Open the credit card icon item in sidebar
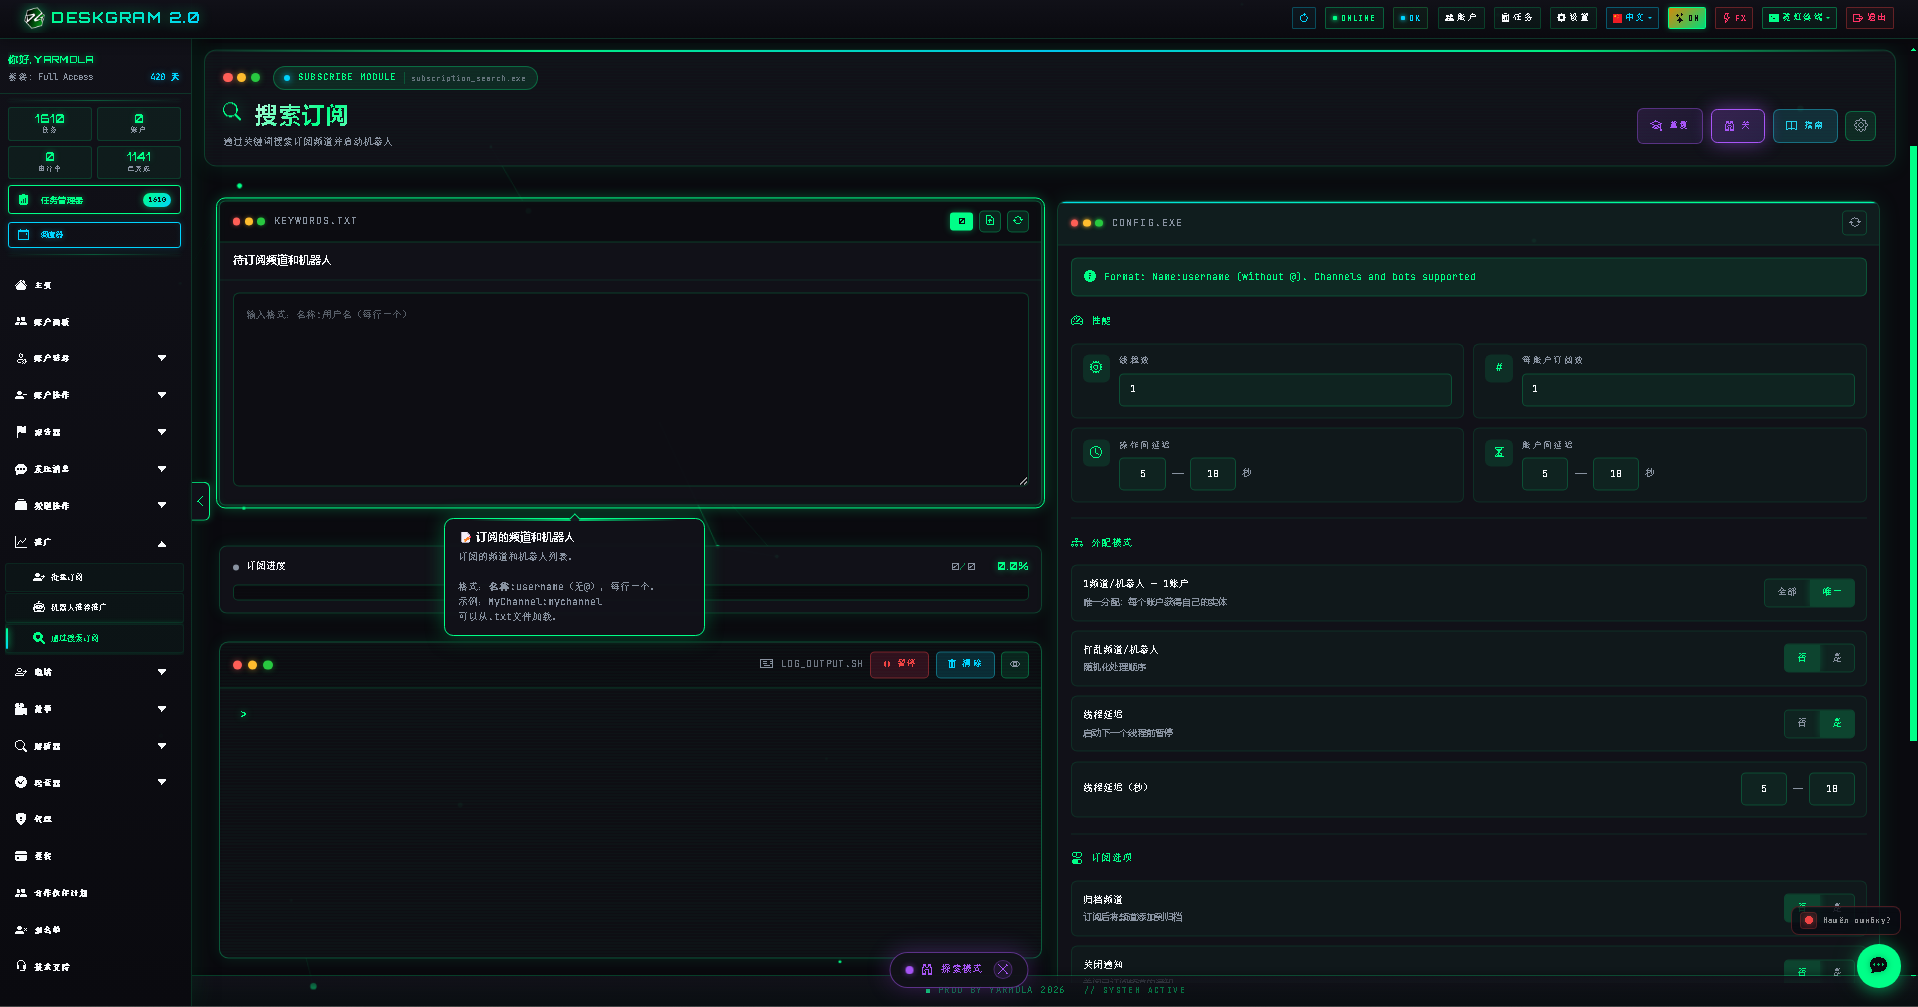 (x=95, y=856)
